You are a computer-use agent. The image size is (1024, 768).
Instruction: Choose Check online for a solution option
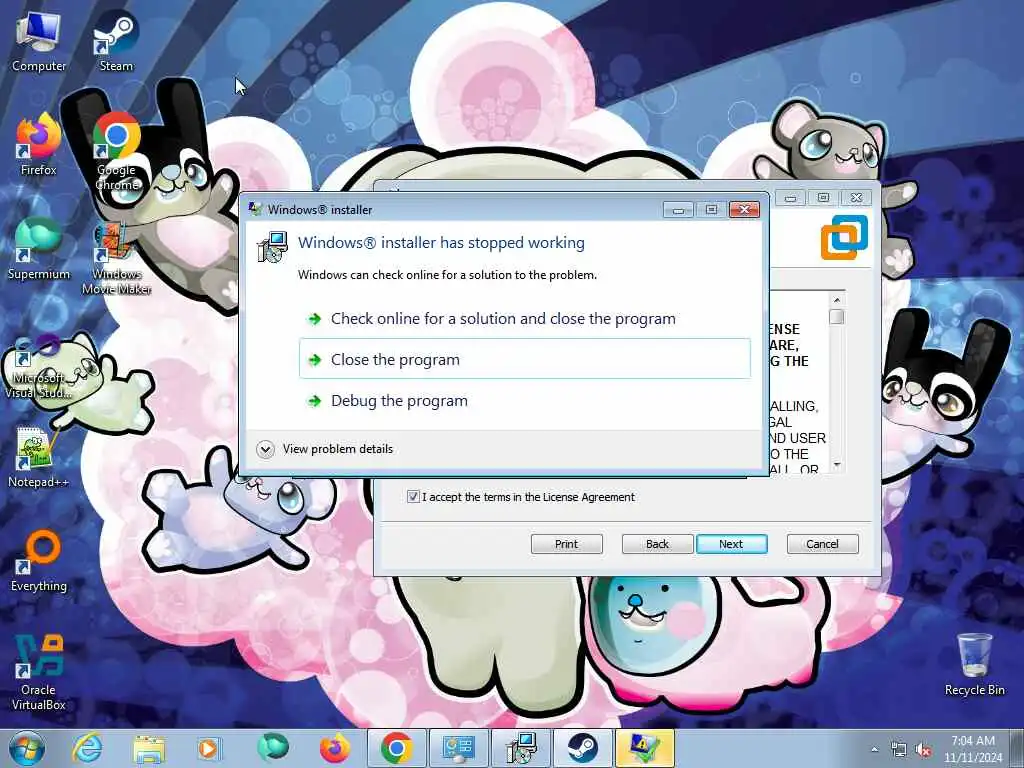(524, 319)
